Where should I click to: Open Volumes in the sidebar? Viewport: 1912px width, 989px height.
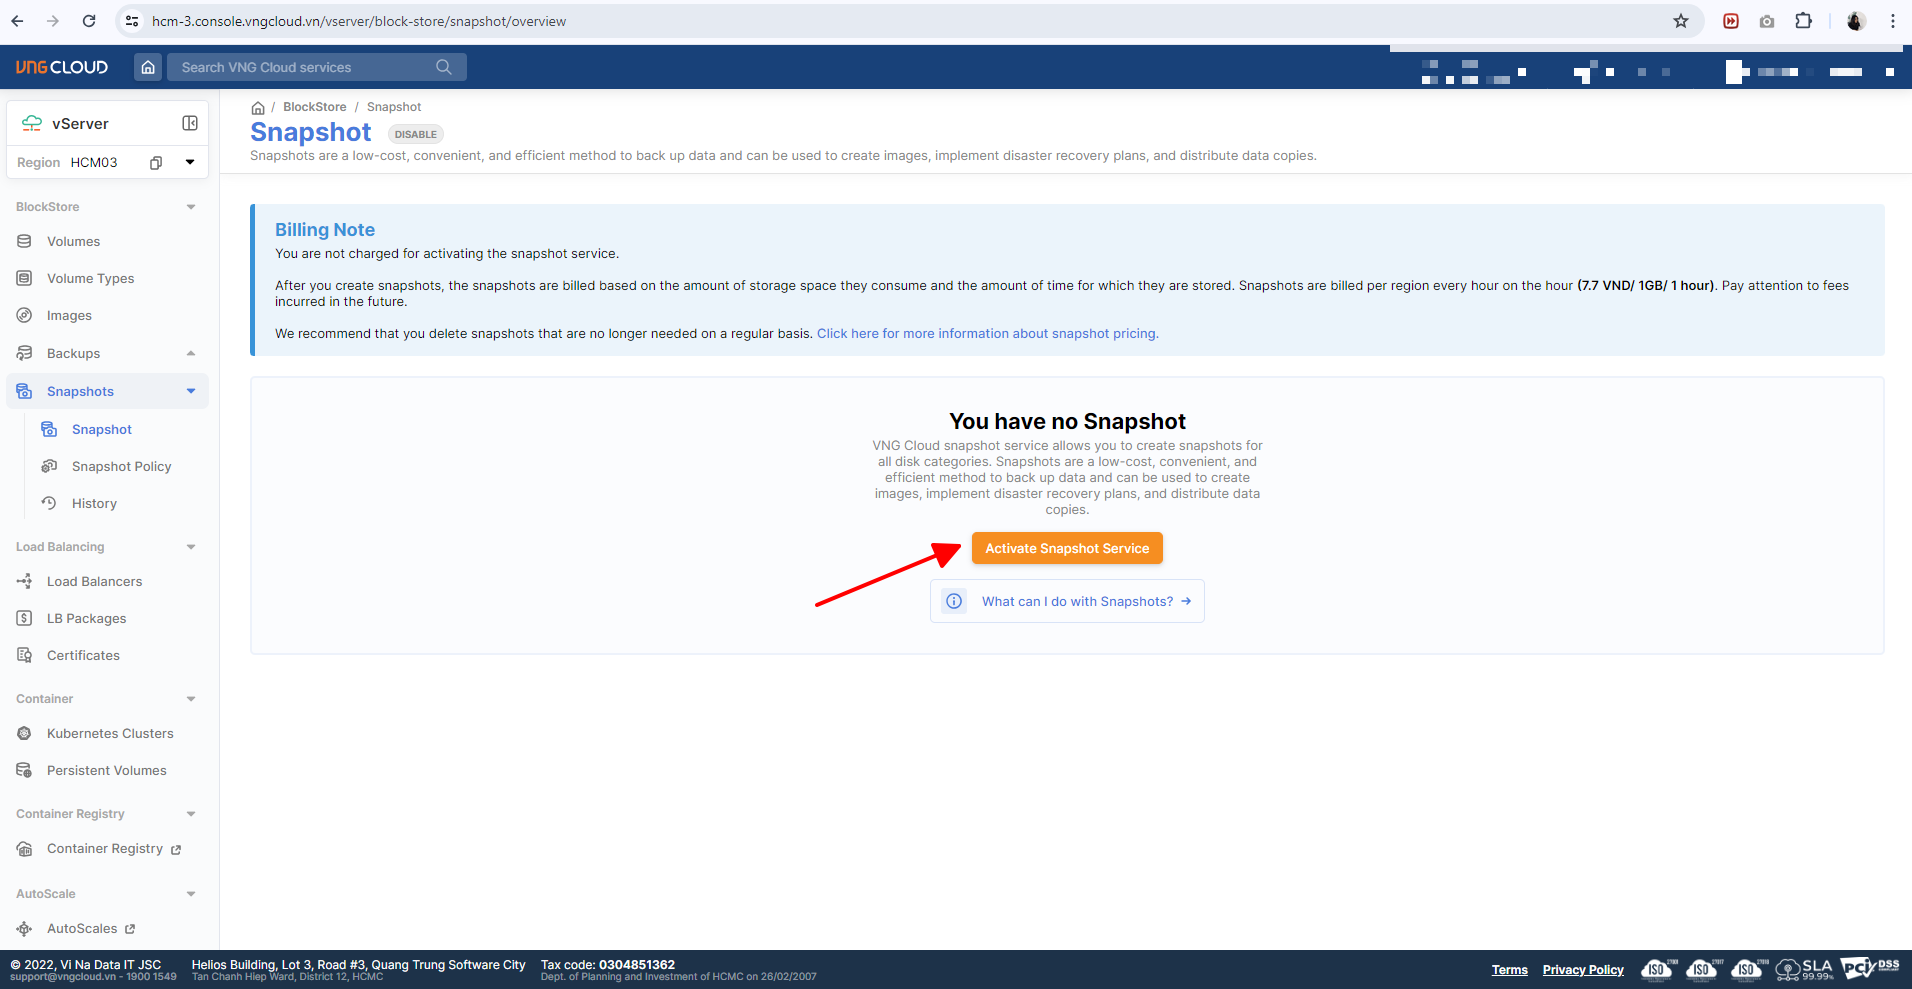click(x=73, y=242)
